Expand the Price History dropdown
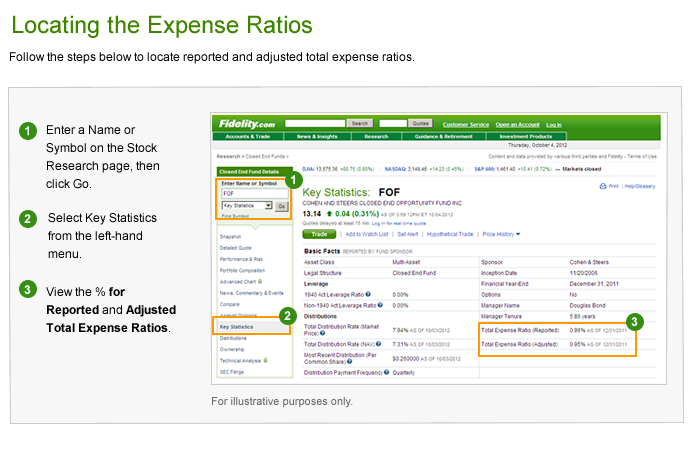The image size is (694, 460). pyautogui.click(x=502, y=233)
